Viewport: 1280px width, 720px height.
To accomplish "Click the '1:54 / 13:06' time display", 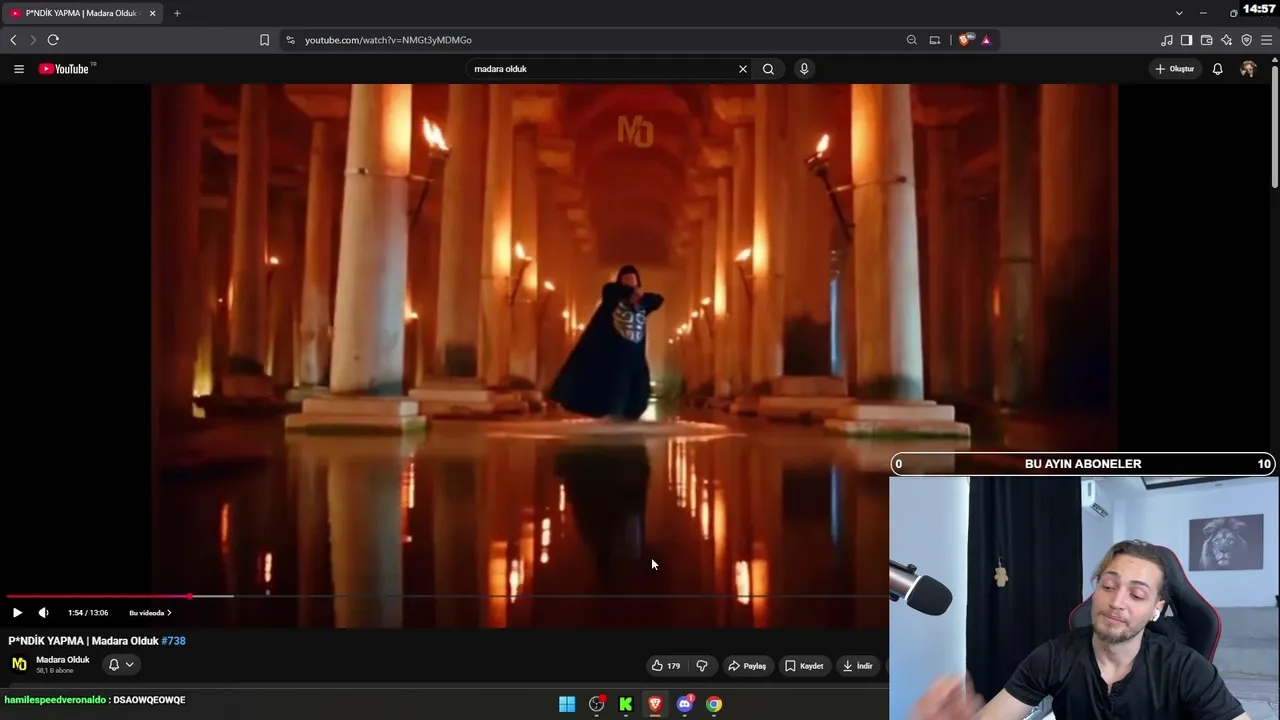I will (88, 613).
